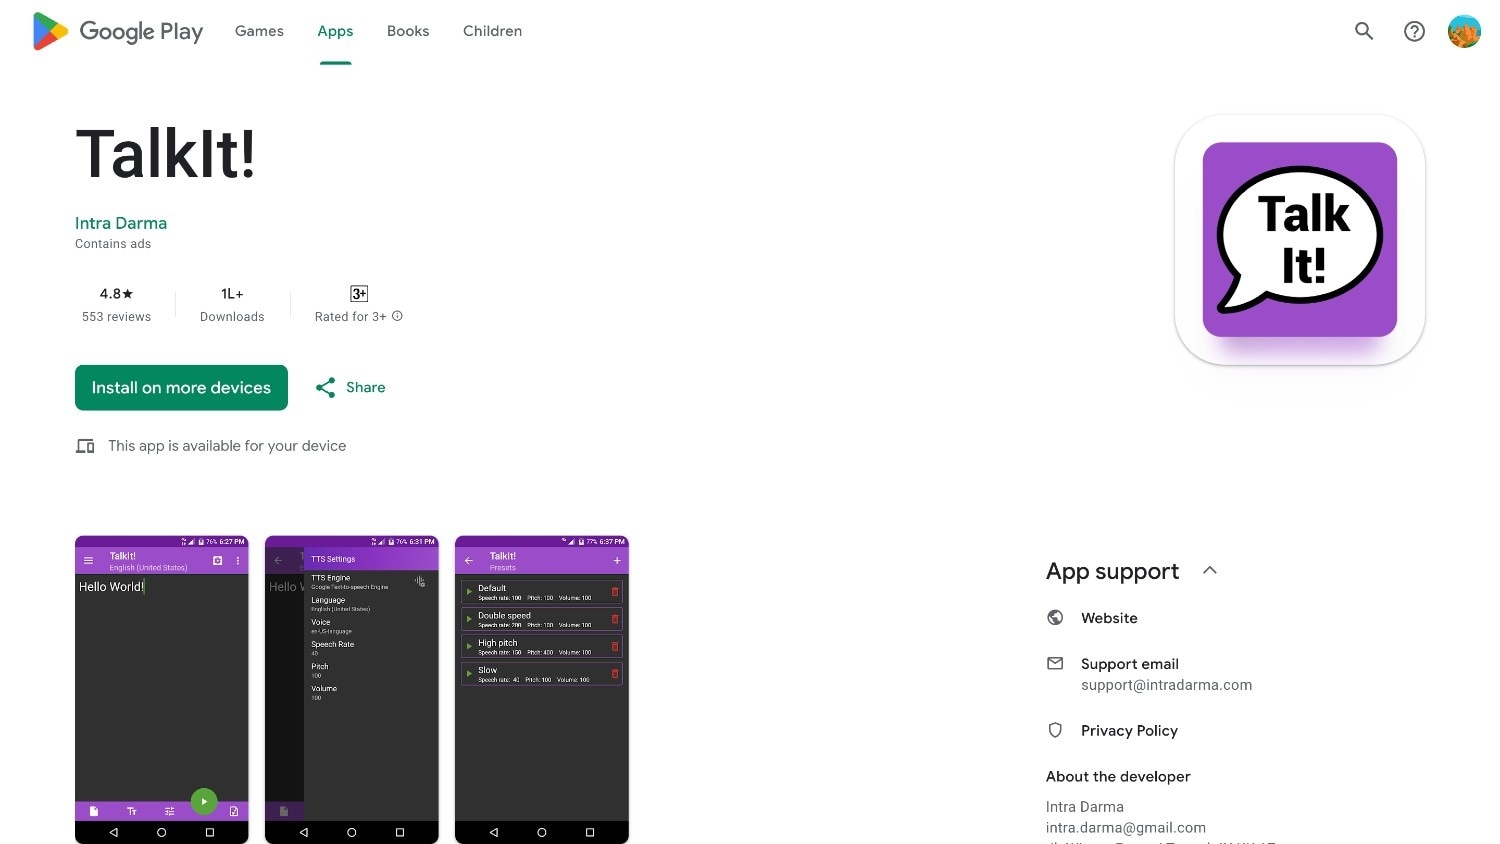Click the TalkIt! app title
The height and width of the screenshot is (844, 1500).
tap(166, 155)
